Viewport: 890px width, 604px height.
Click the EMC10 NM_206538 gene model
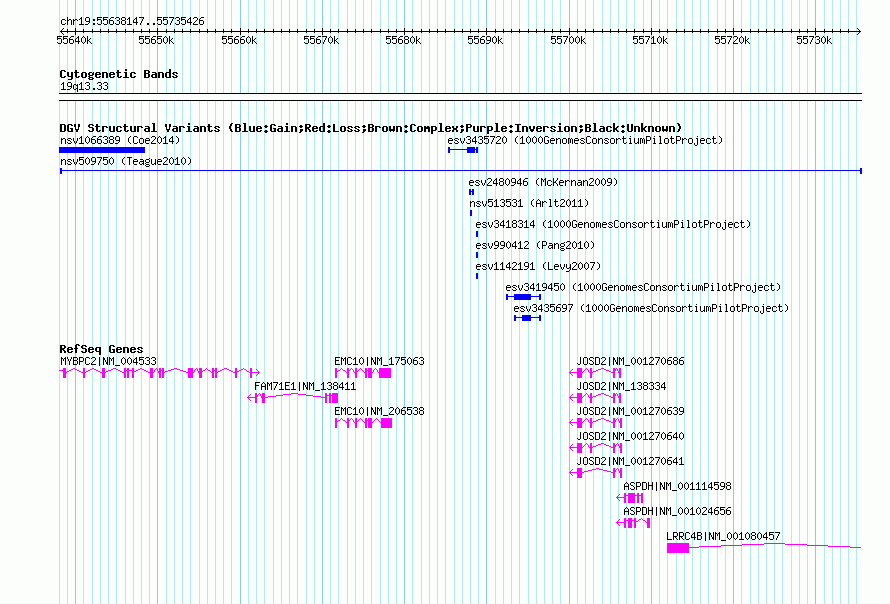(x=363, y=423)
